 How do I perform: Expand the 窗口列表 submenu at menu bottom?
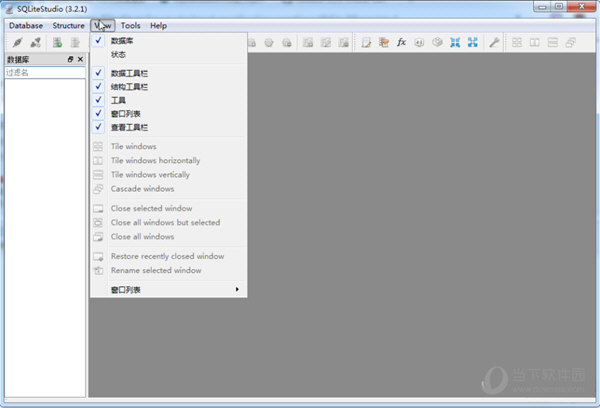coord(168,290)
